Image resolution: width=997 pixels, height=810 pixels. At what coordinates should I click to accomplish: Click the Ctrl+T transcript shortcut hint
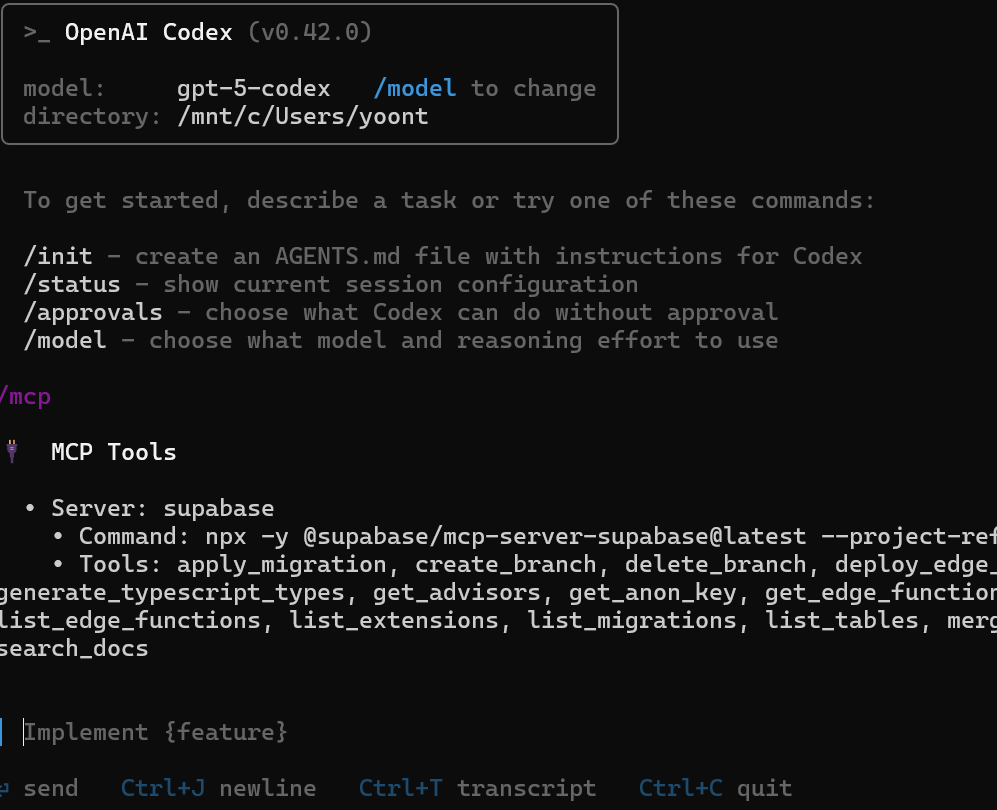tap(478, 788)
